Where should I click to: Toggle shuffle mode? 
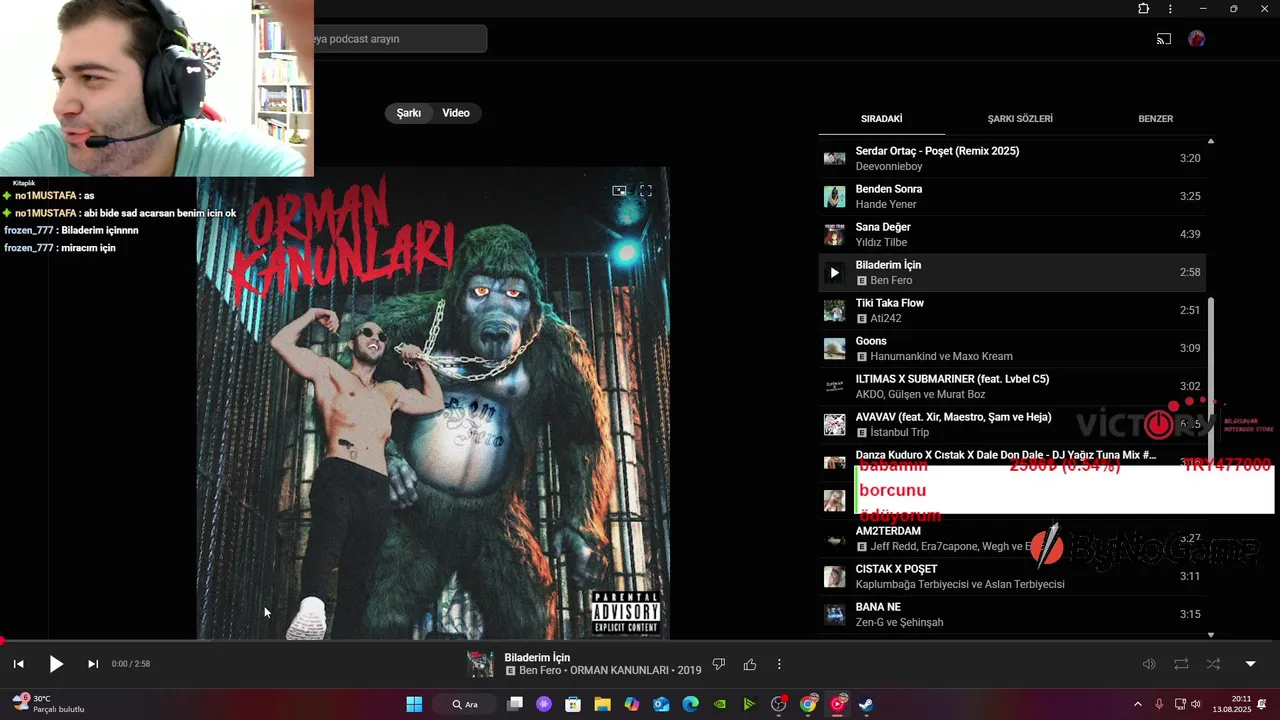tap(1213, 664)
